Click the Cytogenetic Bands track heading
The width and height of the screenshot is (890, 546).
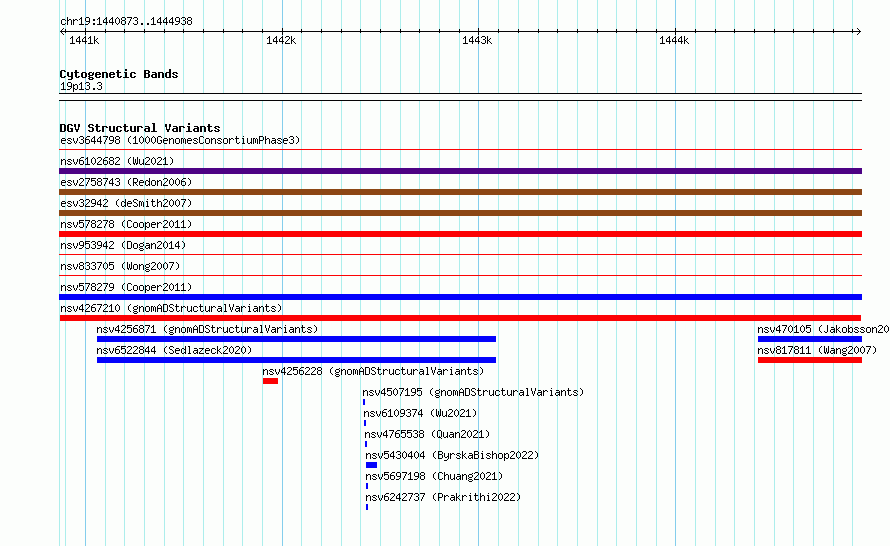pyautogui.click(x=119, y=74)
